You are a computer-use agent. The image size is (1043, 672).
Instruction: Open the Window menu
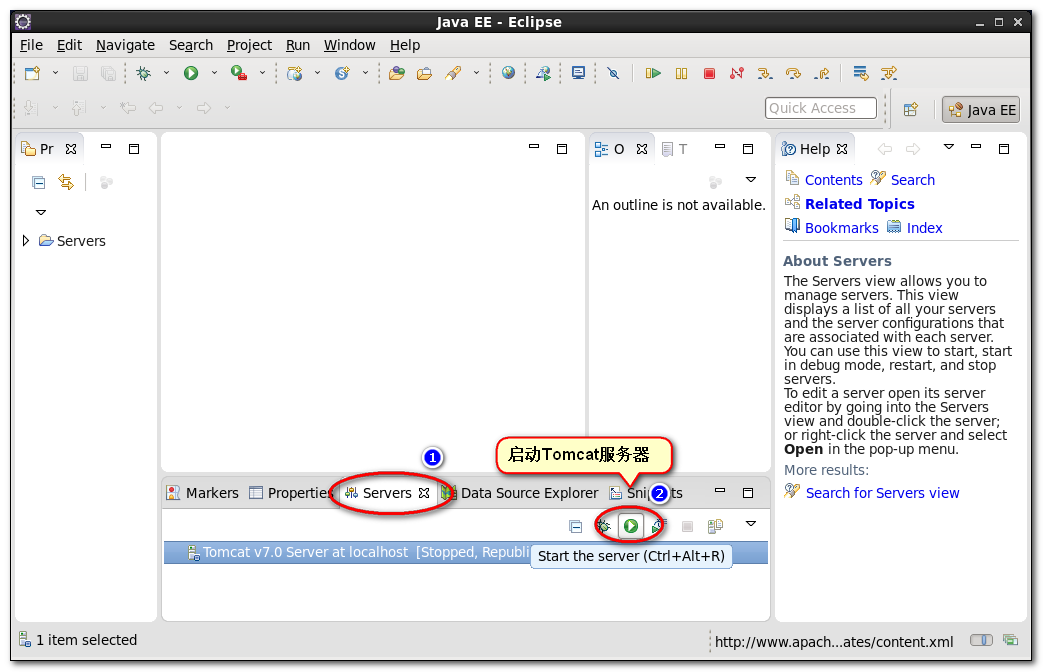349,45
